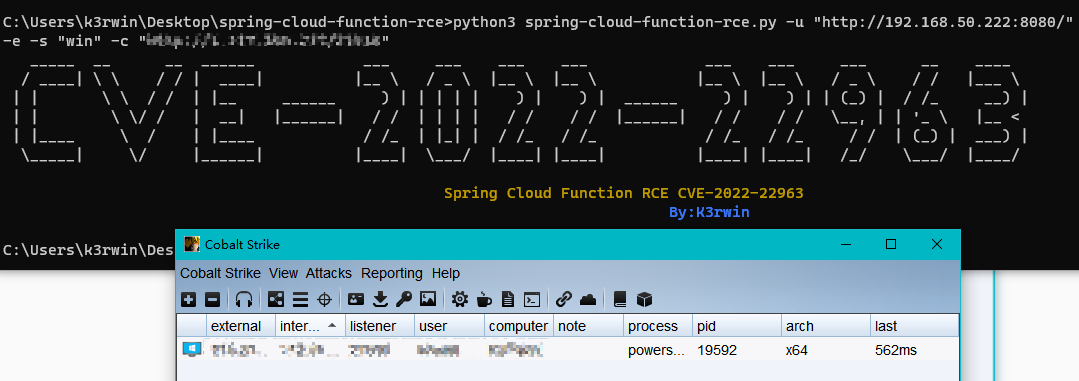Open the Help menu
The image size is (1079, 381).
(x=445, y=273)
